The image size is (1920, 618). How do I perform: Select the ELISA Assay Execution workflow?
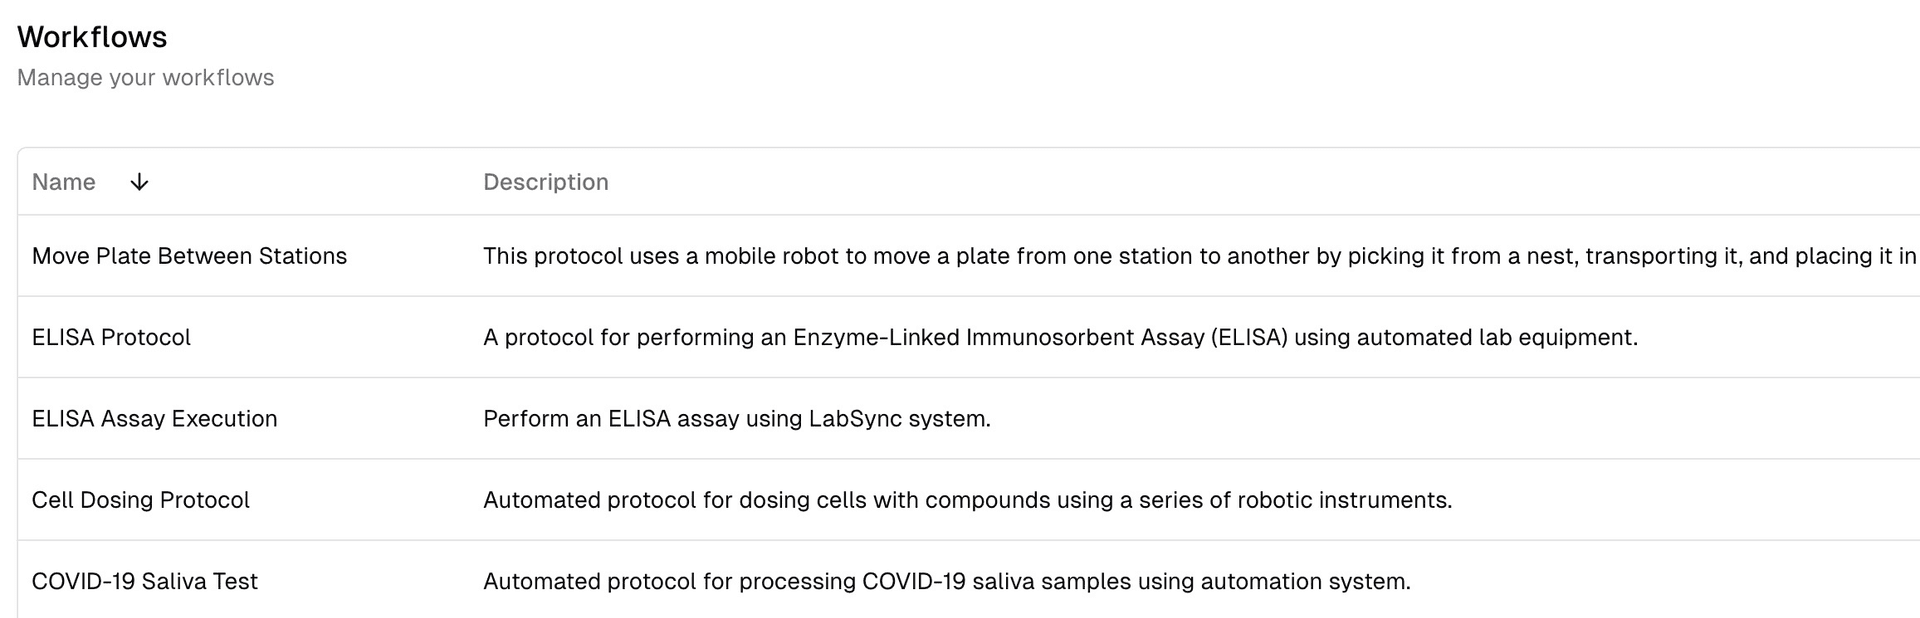tap(154, 418)
